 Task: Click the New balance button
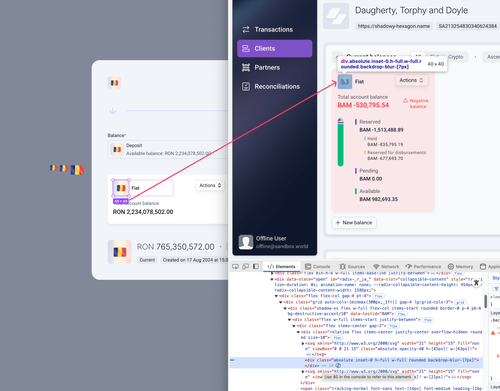point(354,223)
